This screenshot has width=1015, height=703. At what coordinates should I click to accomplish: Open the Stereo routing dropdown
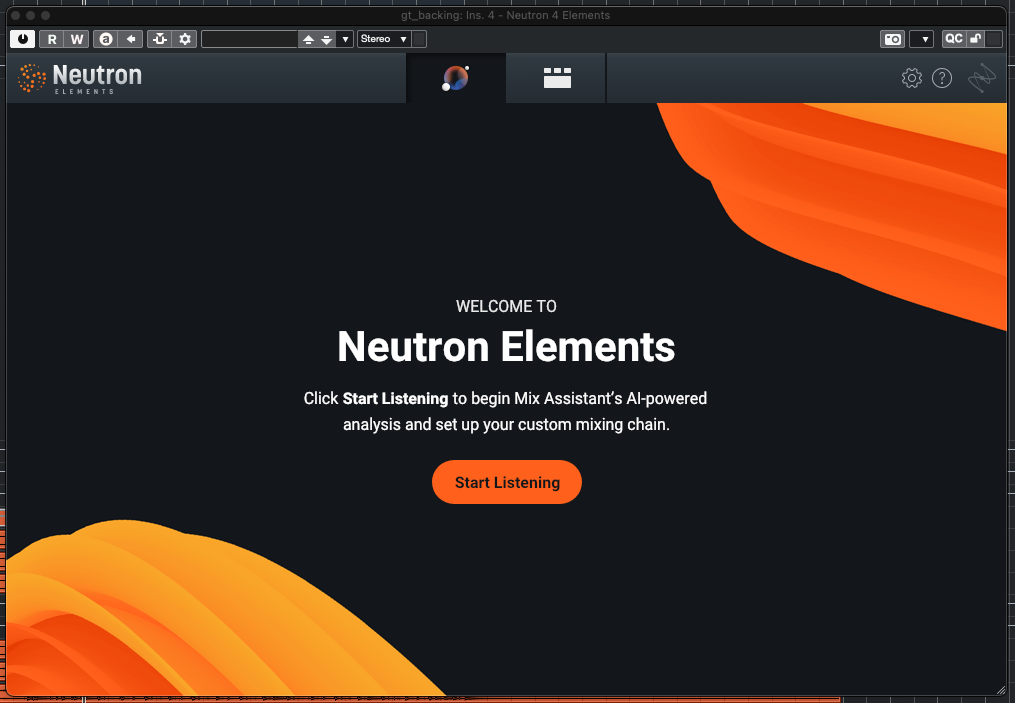(384, 39)
